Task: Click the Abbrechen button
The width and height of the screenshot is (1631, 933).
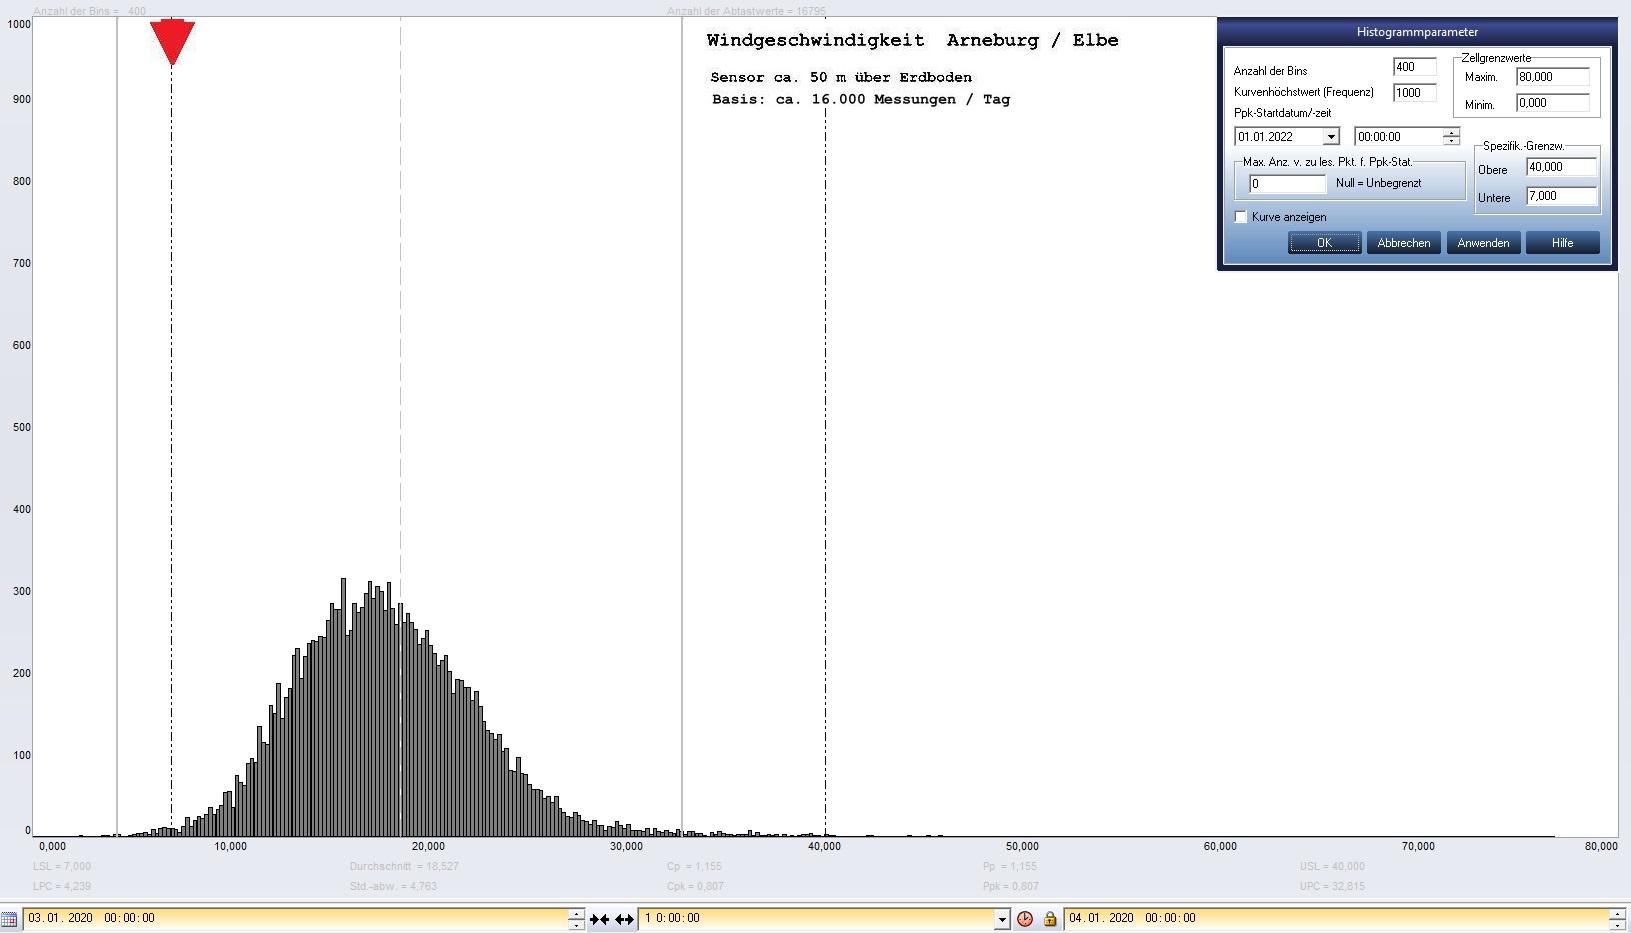Action: 1403,243
